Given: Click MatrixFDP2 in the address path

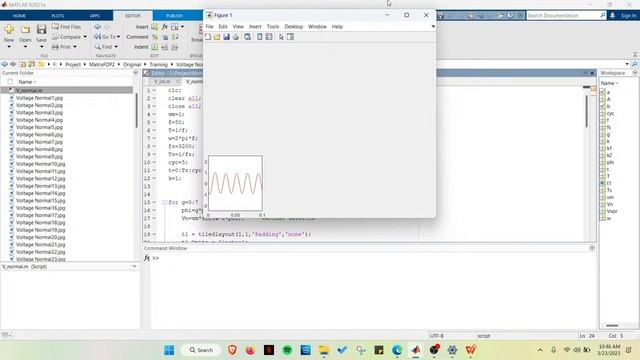Looking at the screenshot, I should click(x=102, y=64).
